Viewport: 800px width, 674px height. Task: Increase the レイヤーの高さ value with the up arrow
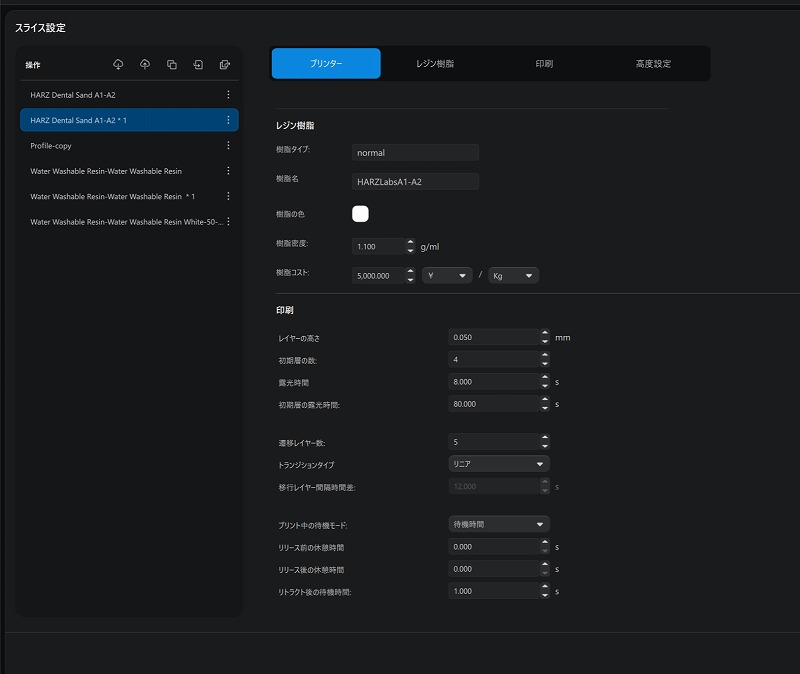pyautogui.click(x=545, y=333)
